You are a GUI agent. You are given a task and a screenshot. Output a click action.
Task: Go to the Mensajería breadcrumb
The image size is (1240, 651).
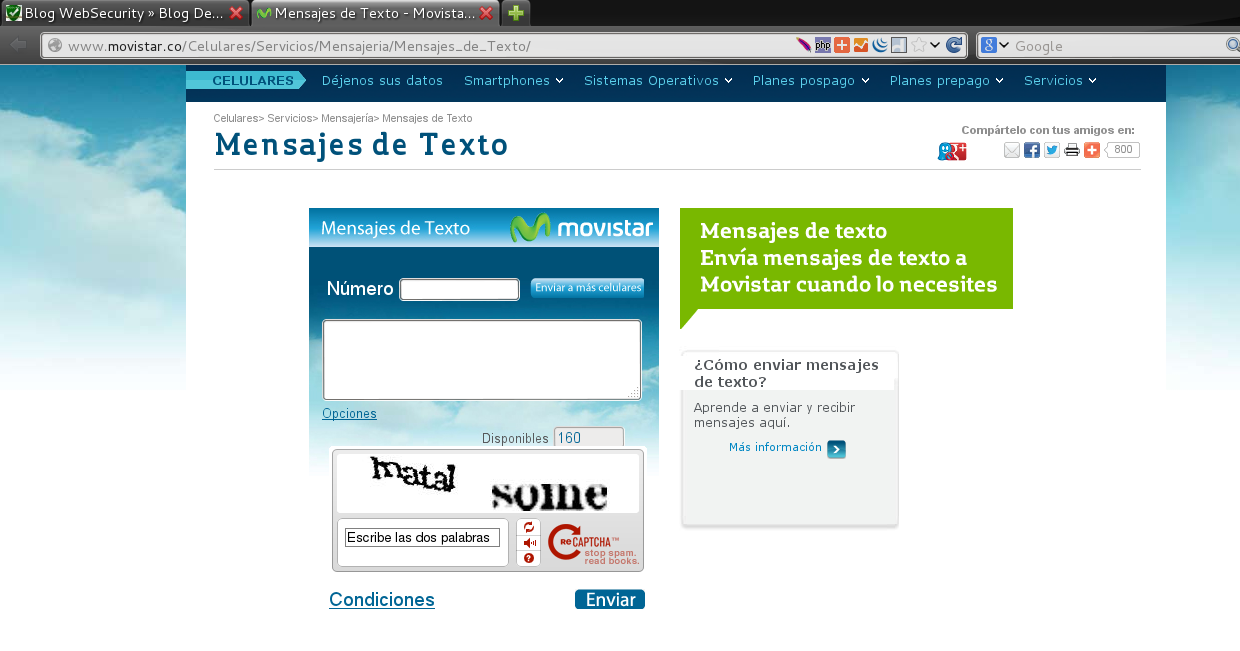click(346, 118)
